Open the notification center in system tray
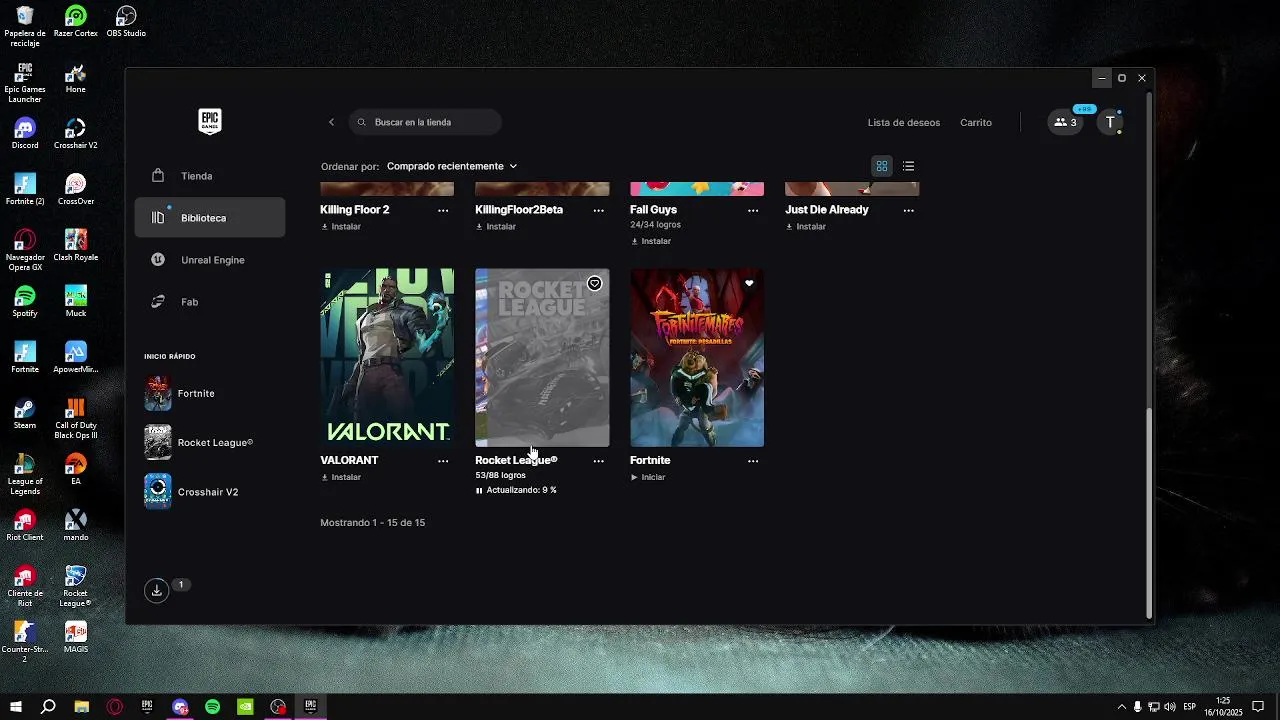This screenshot has height=720, width=1280. click(1258, 706)
